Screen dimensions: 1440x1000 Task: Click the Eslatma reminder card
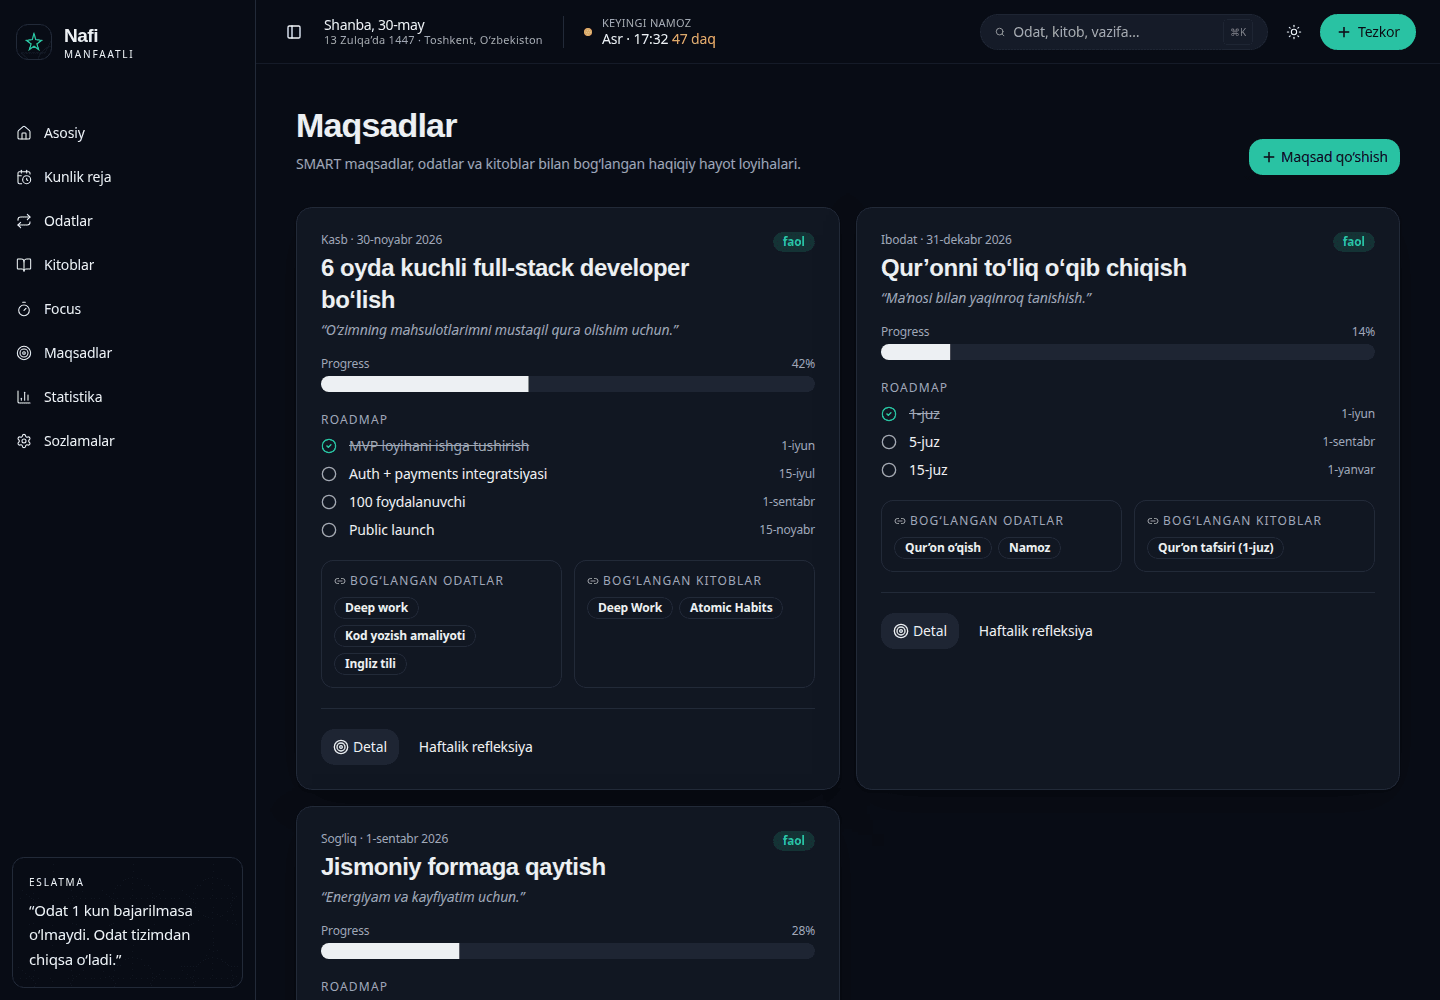pyautogui.click(x=127, y=922)
